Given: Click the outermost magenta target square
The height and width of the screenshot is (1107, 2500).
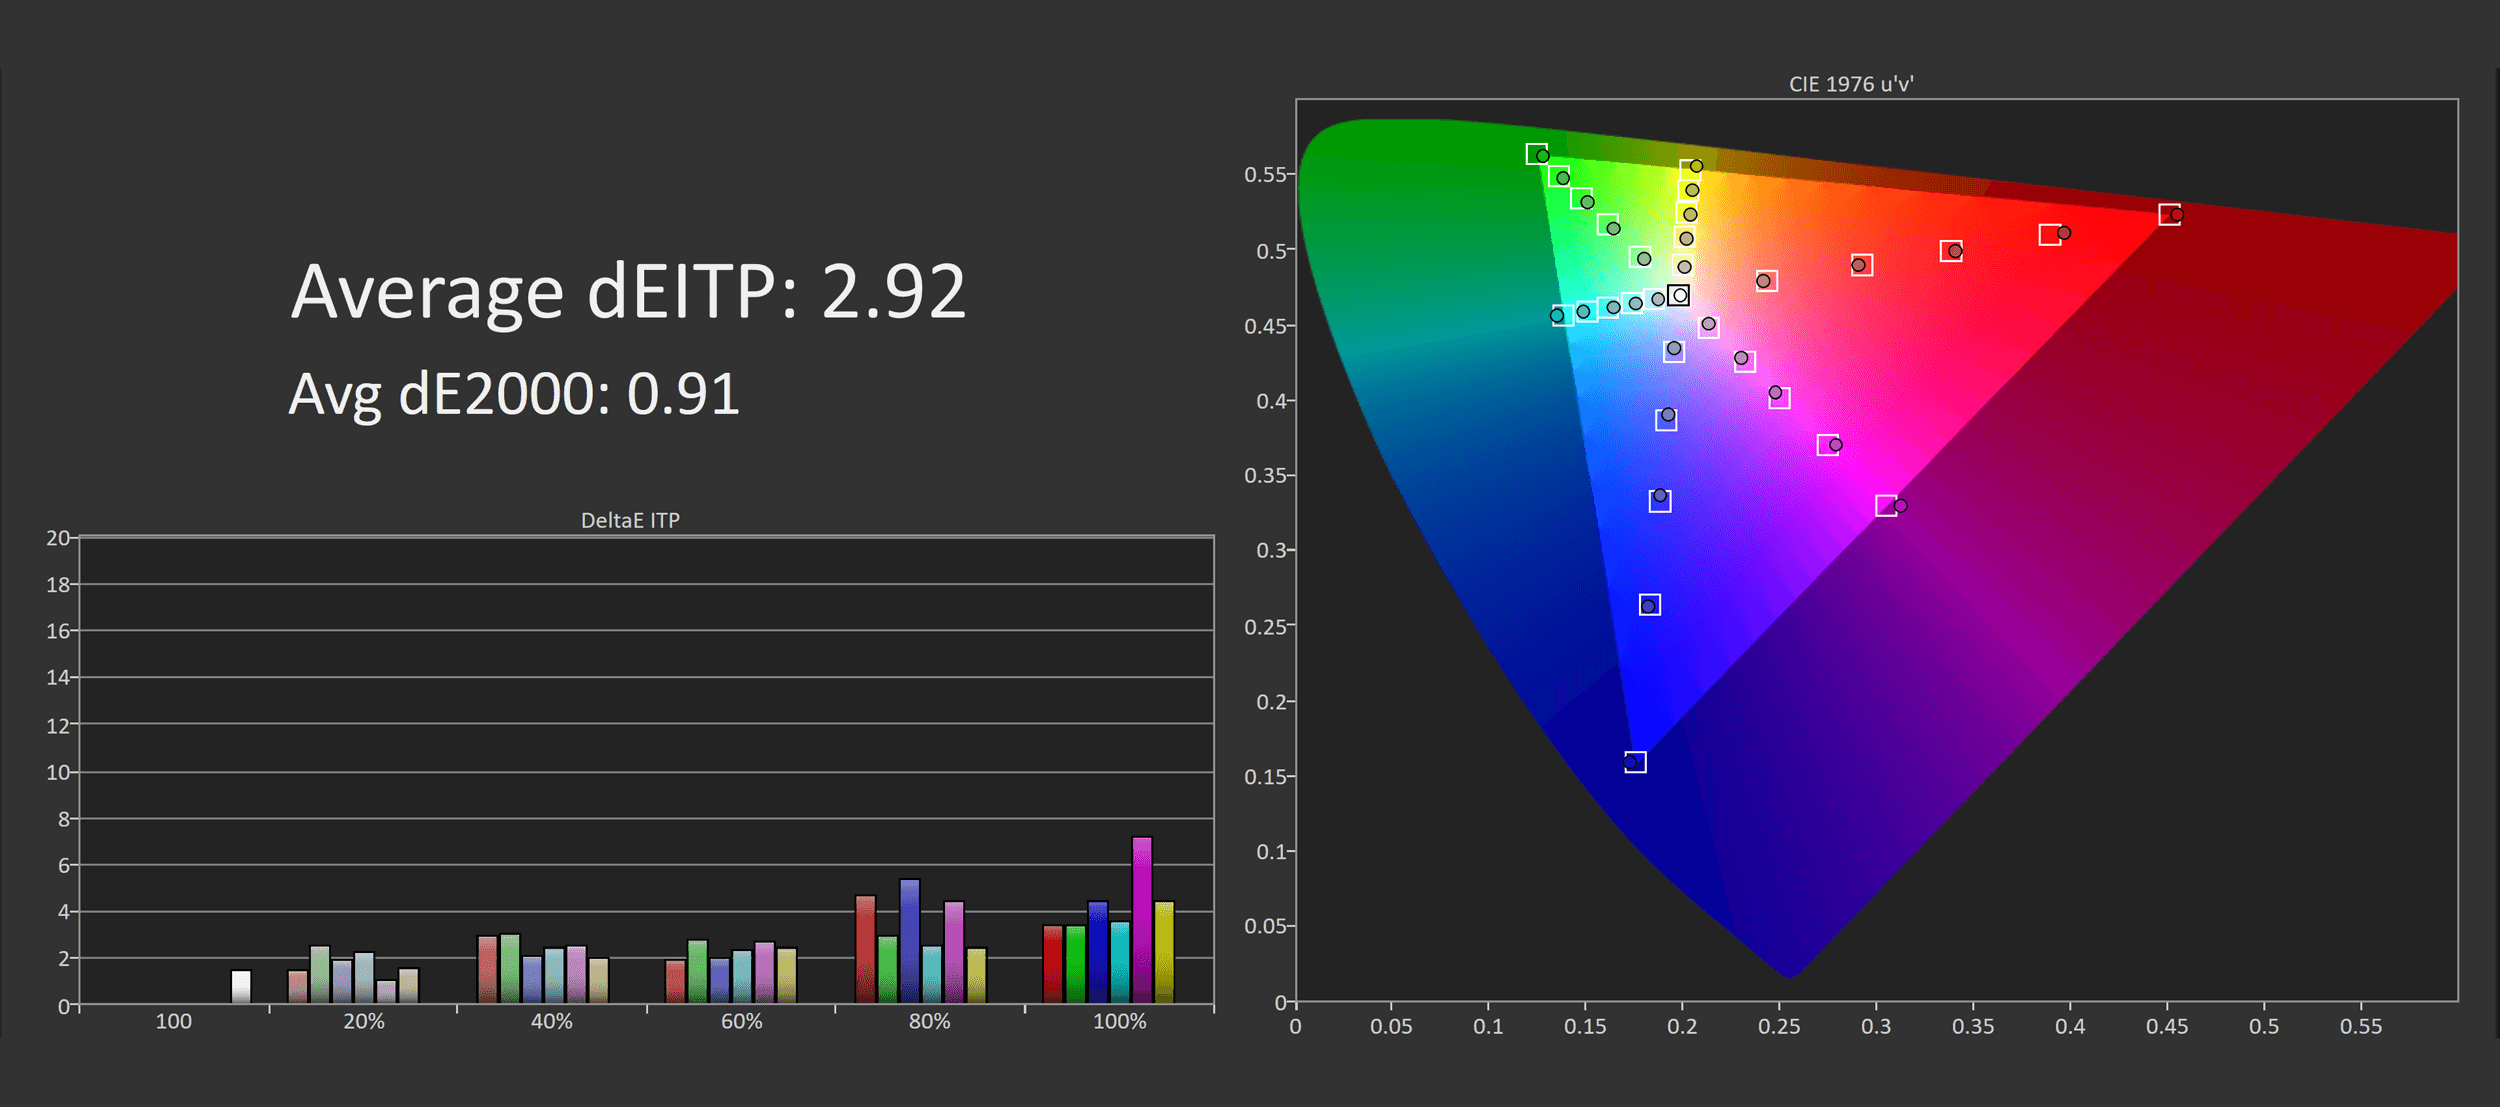Looking at the screenshot, I should click(1886, 506).
